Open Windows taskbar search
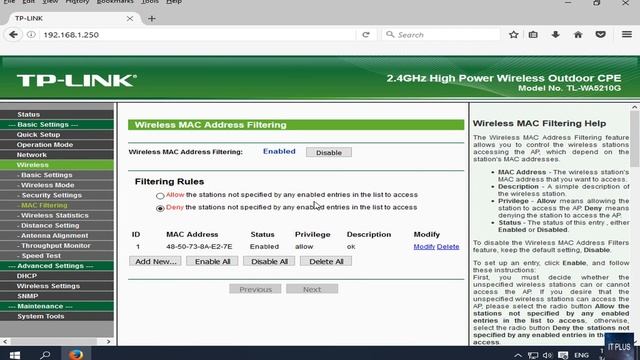640x360 pixels. tap(45, 355)
